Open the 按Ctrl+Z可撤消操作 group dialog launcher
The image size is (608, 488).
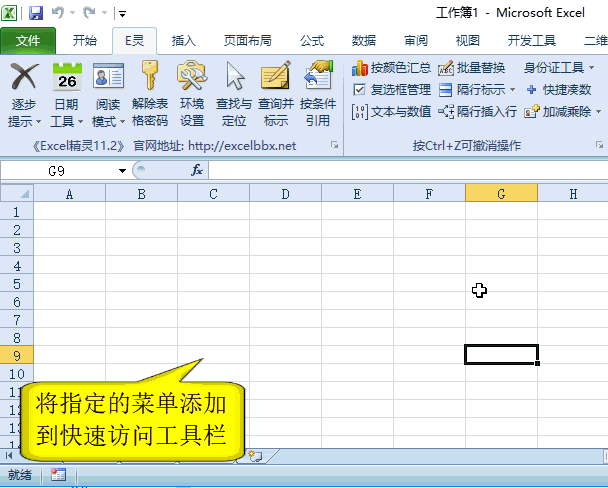coord(599,145)
